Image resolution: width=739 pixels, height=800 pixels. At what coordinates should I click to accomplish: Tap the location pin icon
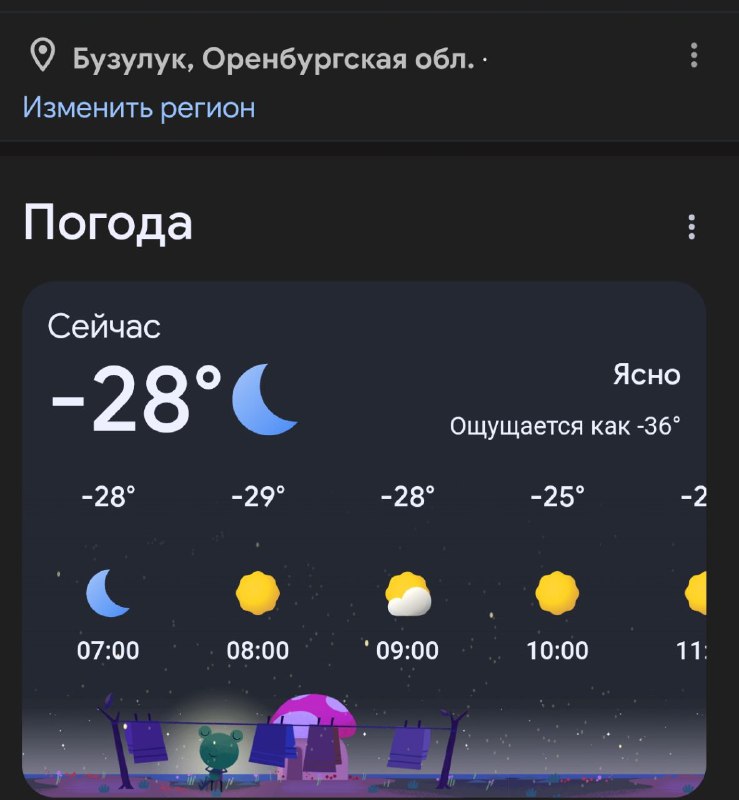point(42,57)
